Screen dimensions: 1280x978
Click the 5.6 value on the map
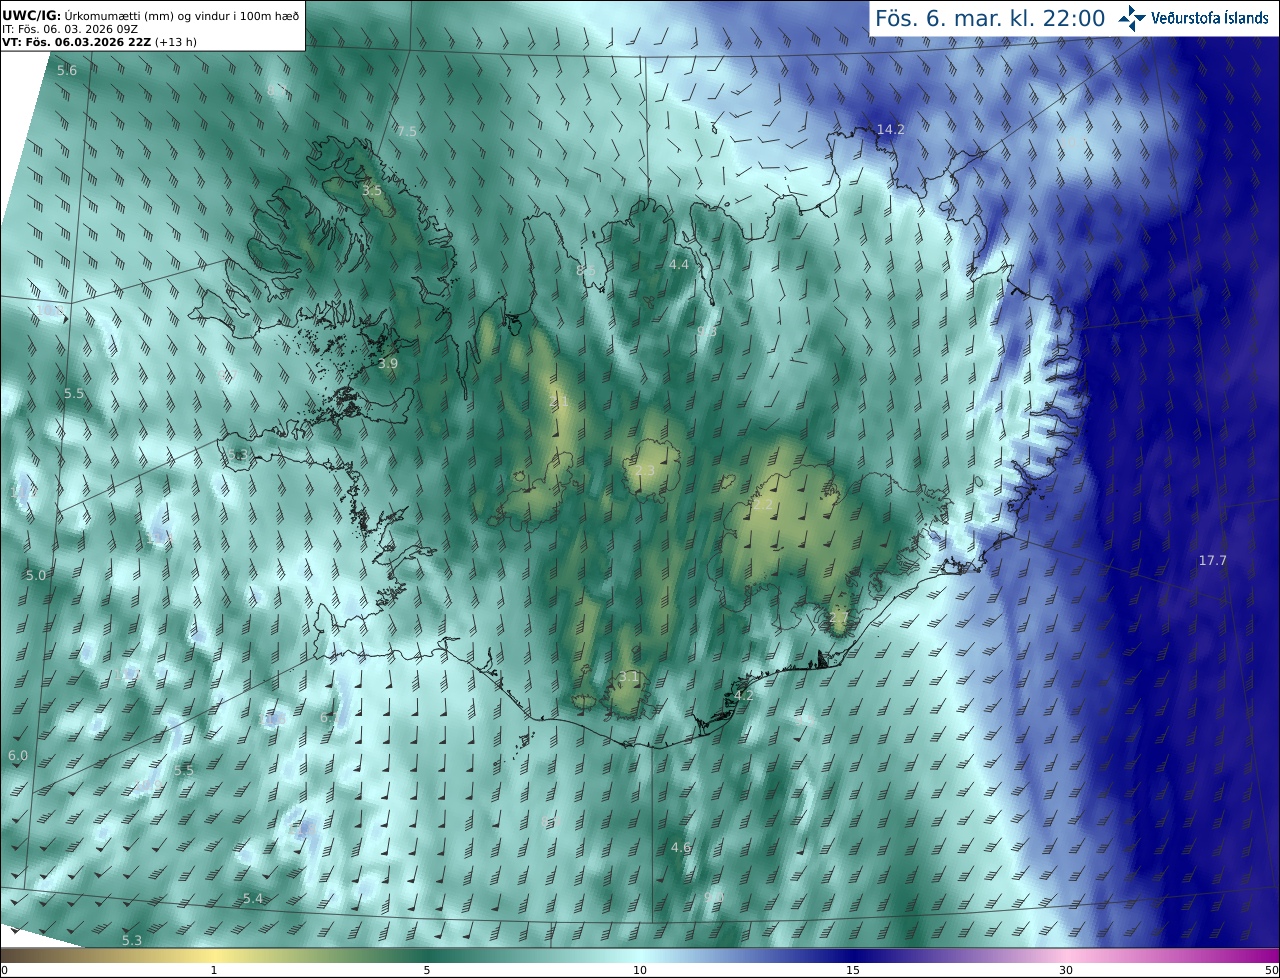coord(67,70)
